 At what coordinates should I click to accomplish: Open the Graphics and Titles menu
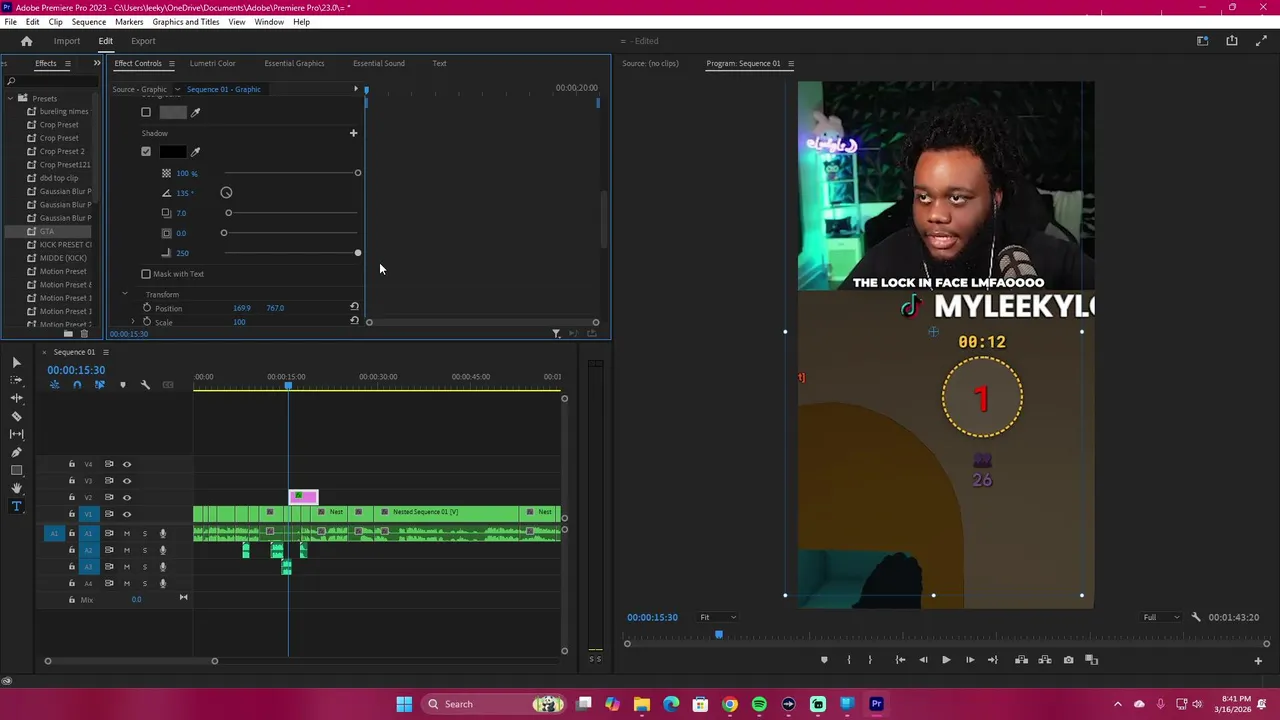186,22
